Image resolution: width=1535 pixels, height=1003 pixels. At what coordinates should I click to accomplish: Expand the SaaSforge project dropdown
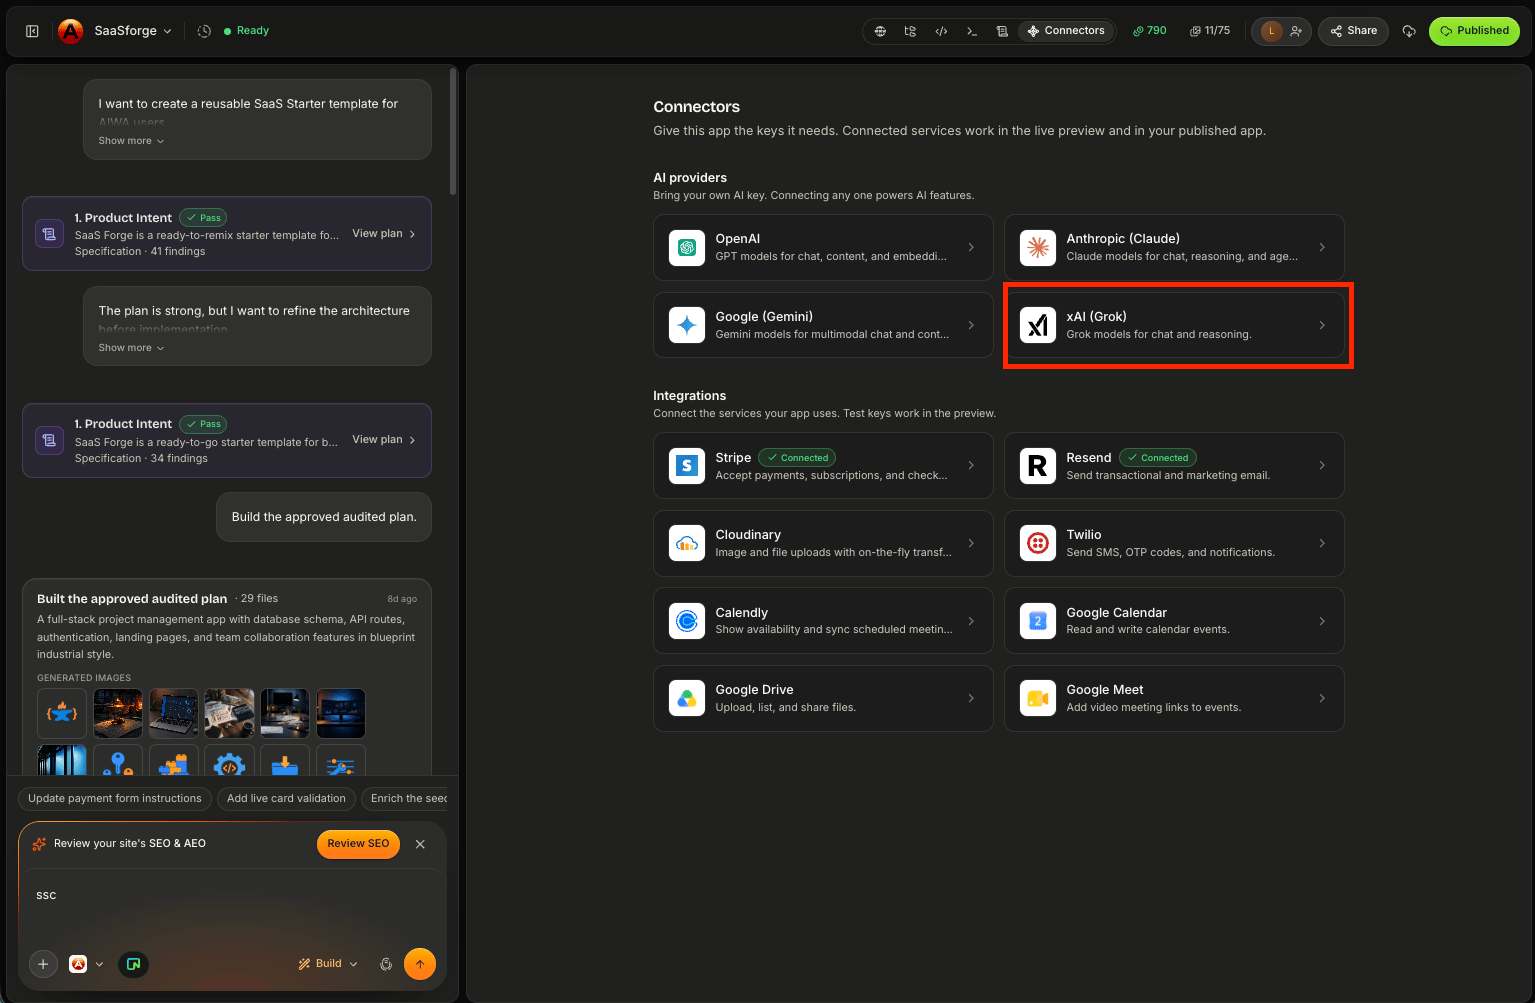click(x=133, y=31)
